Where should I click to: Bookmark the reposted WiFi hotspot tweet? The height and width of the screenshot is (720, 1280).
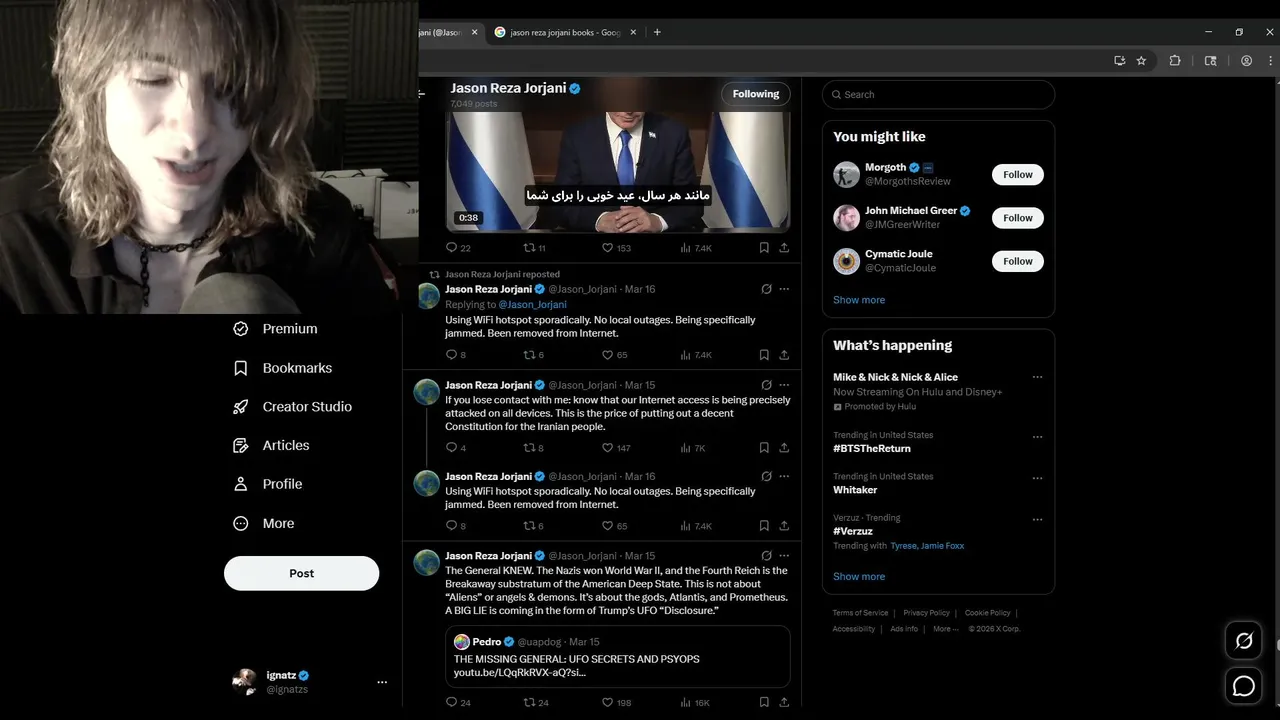[764, 355]
